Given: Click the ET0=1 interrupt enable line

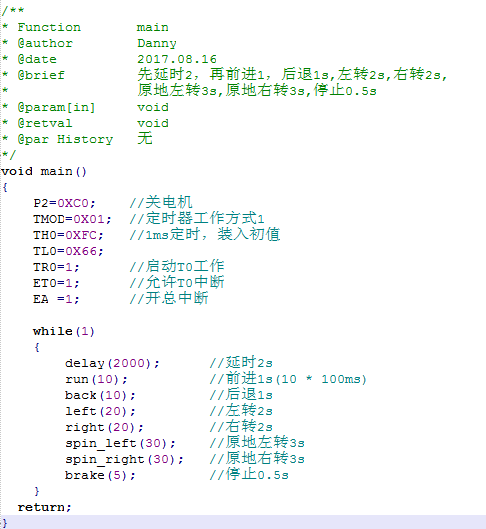Looking at the screenshot, I should click(56, 283).
